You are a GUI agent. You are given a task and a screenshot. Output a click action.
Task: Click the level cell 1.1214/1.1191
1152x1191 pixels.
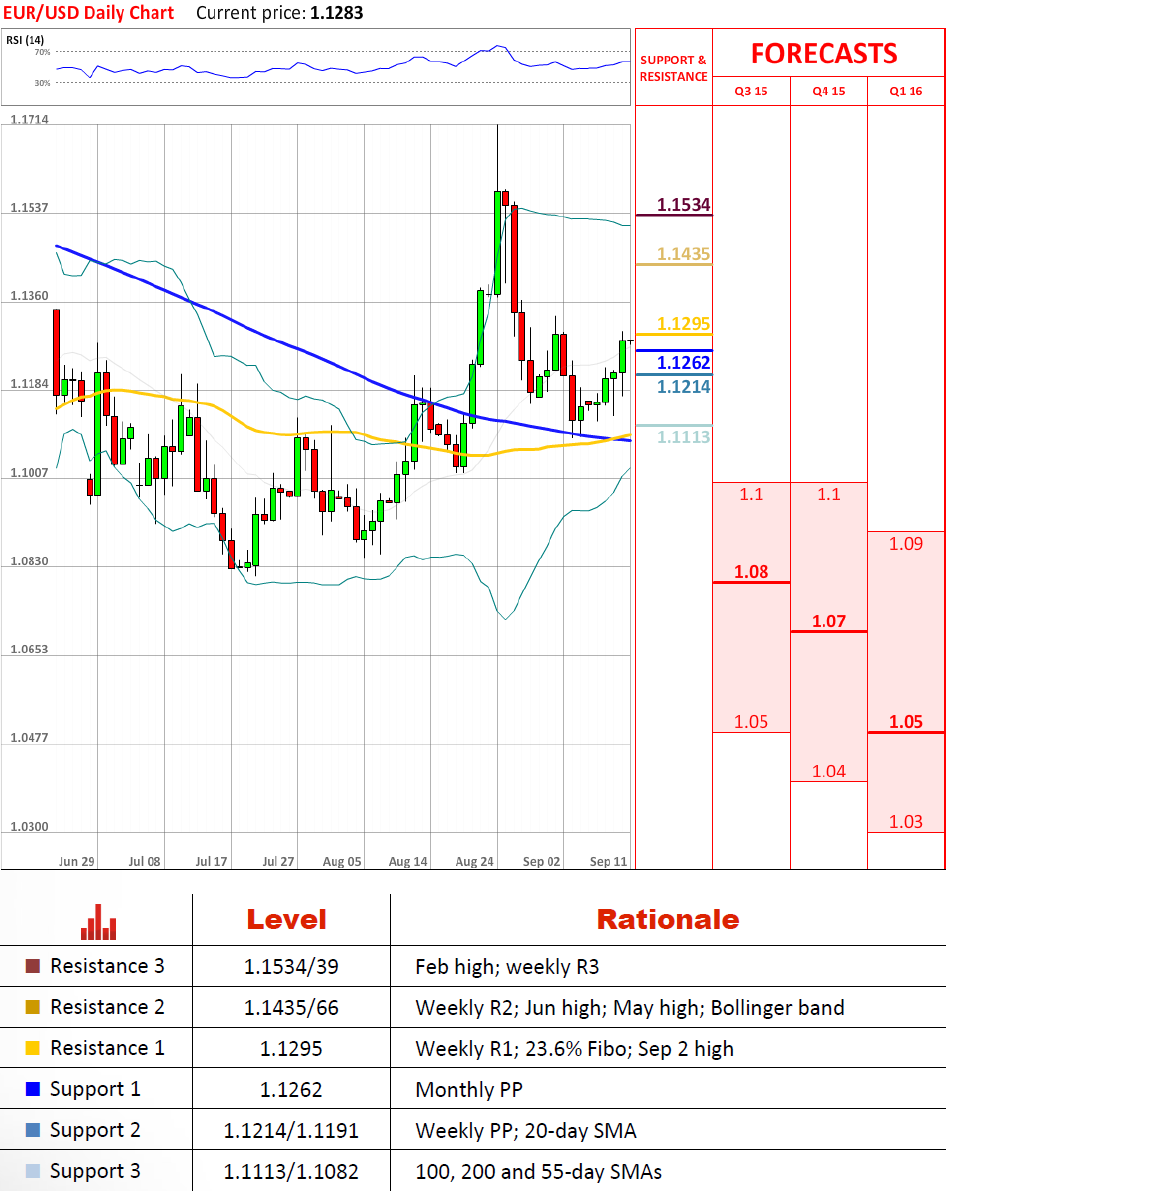click(291, 1131)
